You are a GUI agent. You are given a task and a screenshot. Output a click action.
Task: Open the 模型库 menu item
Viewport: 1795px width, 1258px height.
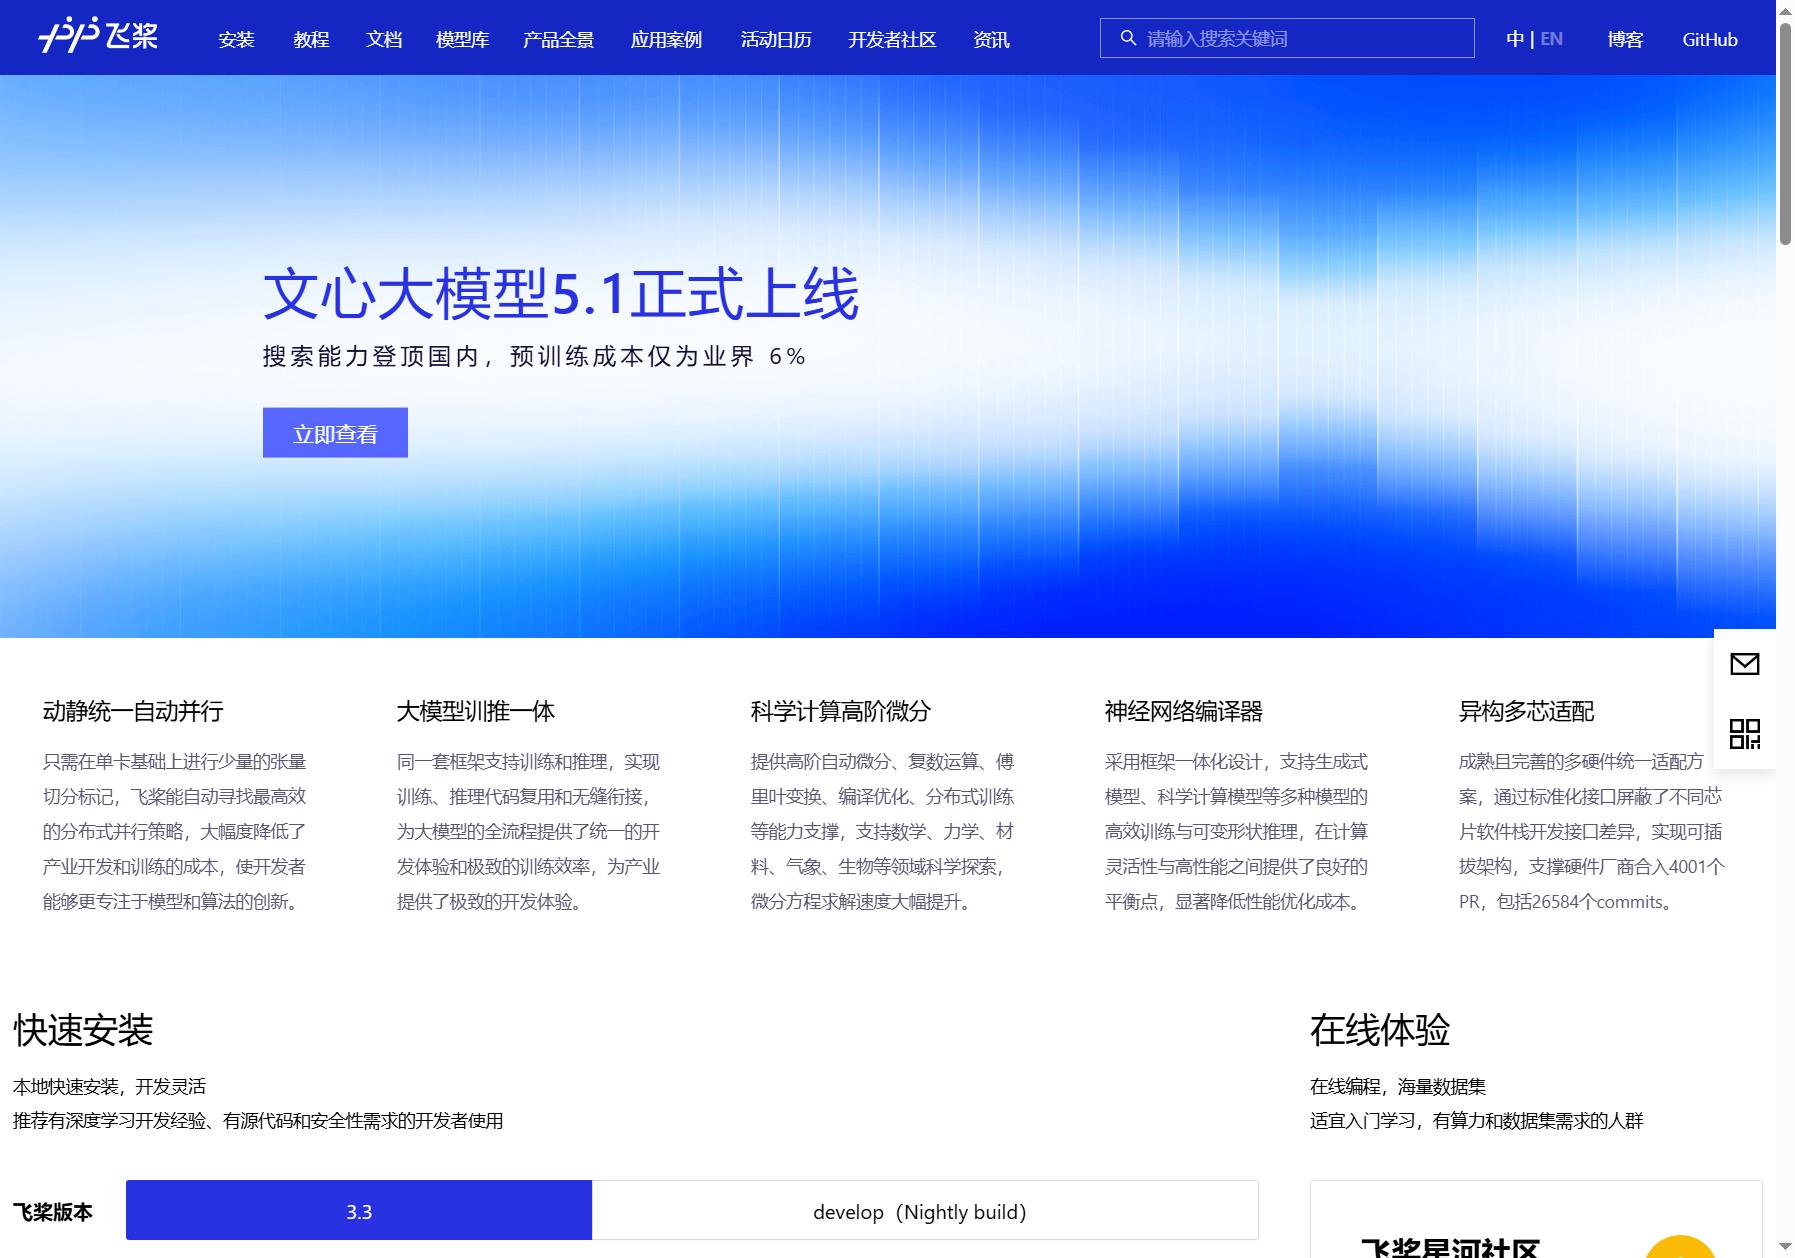coord(463,39)
